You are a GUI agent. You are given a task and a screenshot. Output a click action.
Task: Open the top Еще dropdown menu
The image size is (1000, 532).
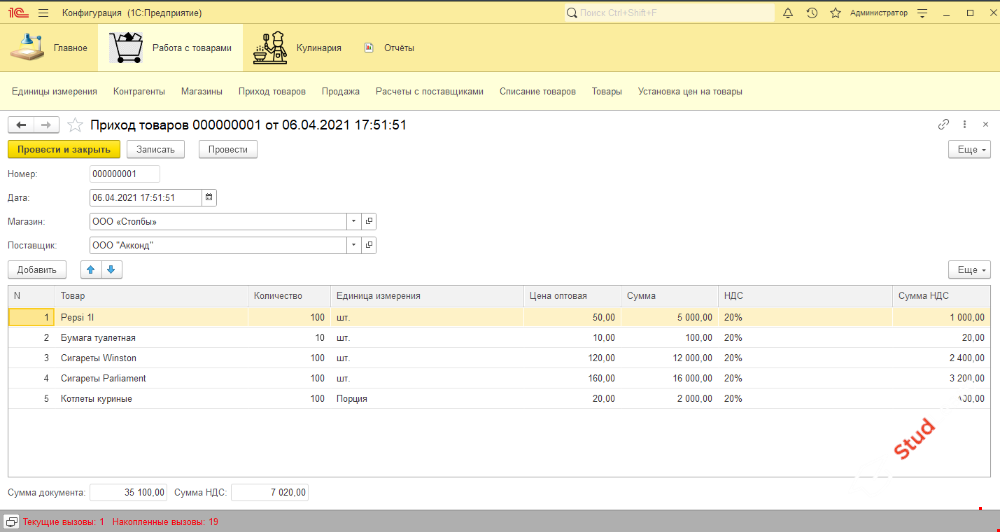(968, 149)
